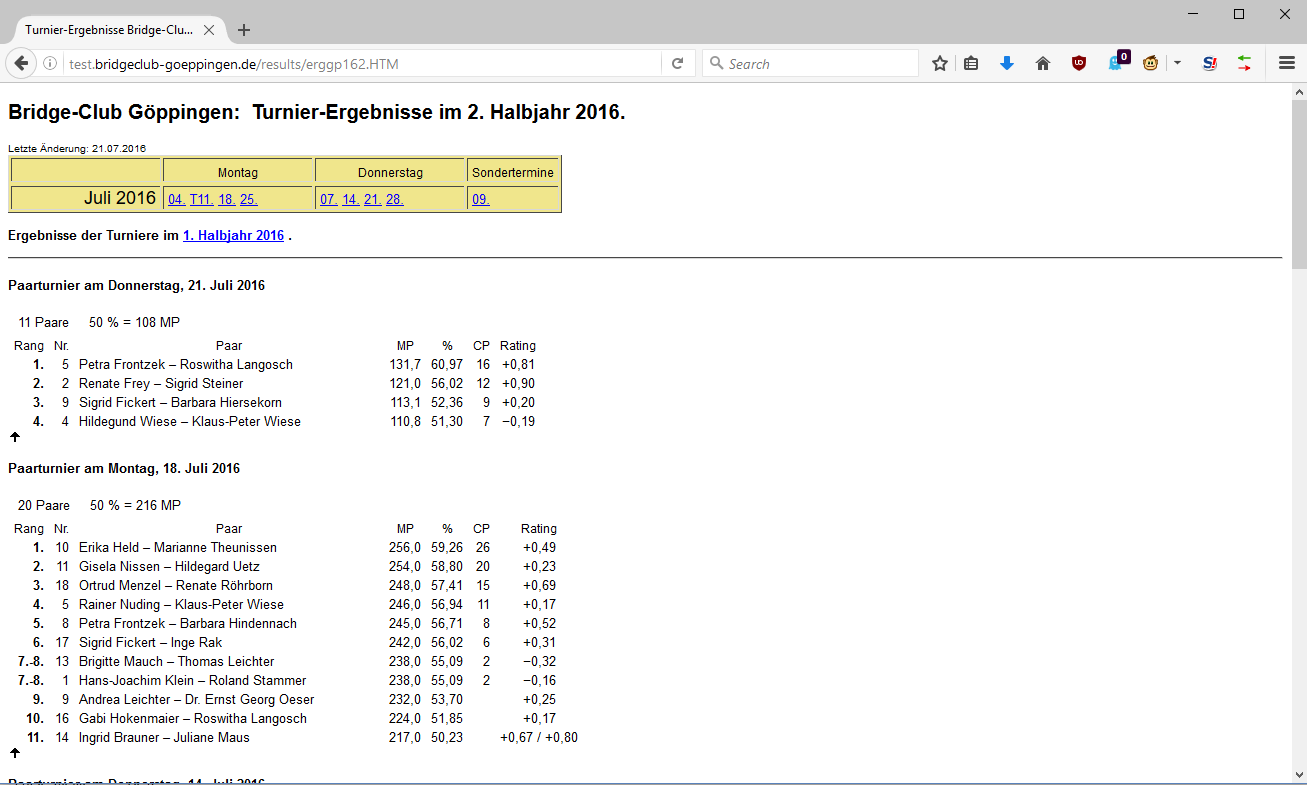The width and height of the screenshot is (1307, 785).
Task: Click Sigrid Fickert – Barbara Hiersekorn row
Action: pyautogui.click(x=276, y=402)
